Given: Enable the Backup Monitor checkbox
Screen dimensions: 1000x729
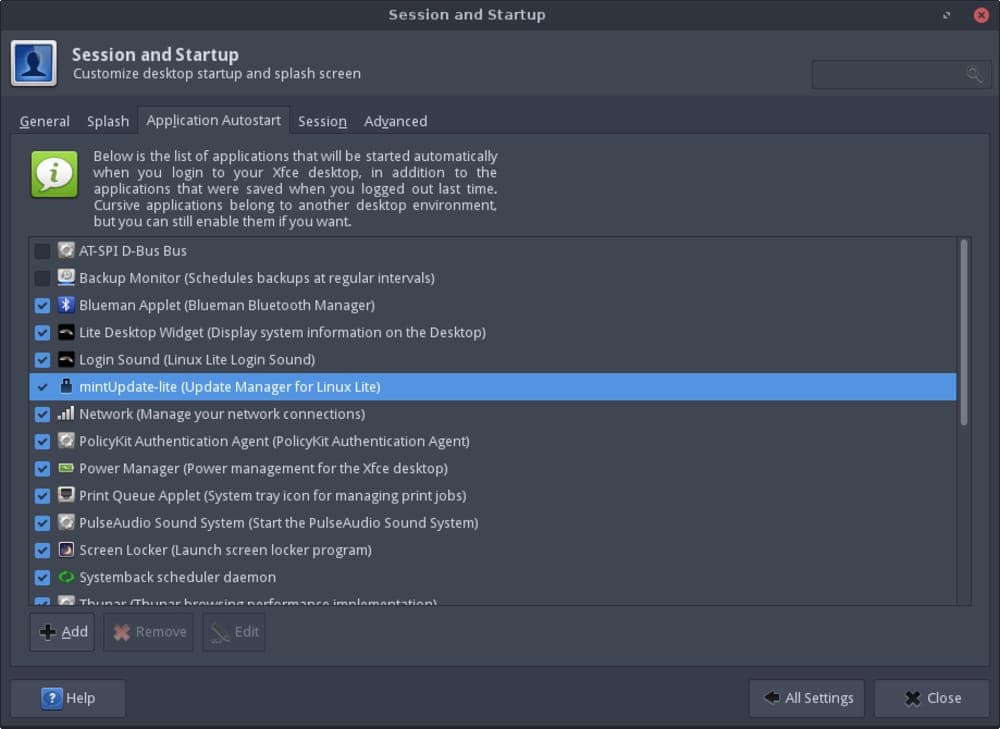Looking at the screenshot, I should [42, 279].
